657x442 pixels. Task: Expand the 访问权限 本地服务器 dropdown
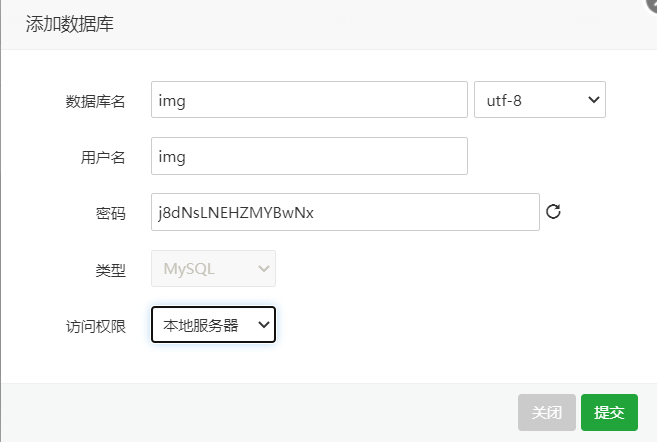click(213, 324)
